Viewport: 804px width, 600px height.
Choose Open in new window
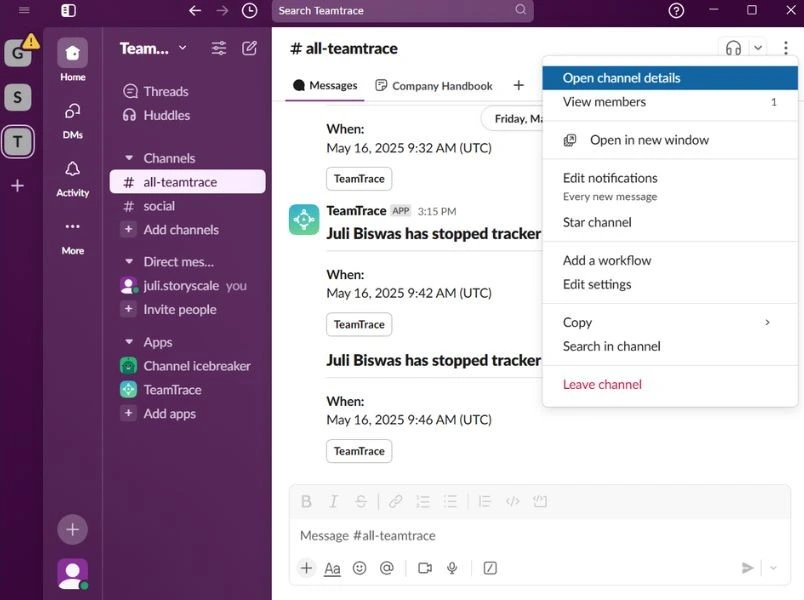(x=670, y=140)
